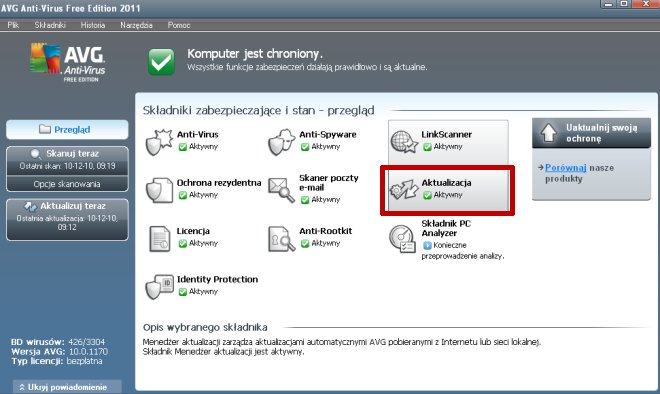
Task: Open the Licencja document icon
Action: tap(160, 239)
